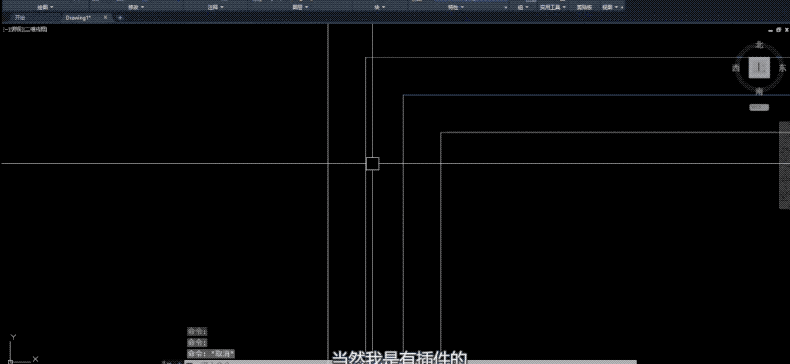Rotate view to 北 (North) on compass

pos(759,45)
